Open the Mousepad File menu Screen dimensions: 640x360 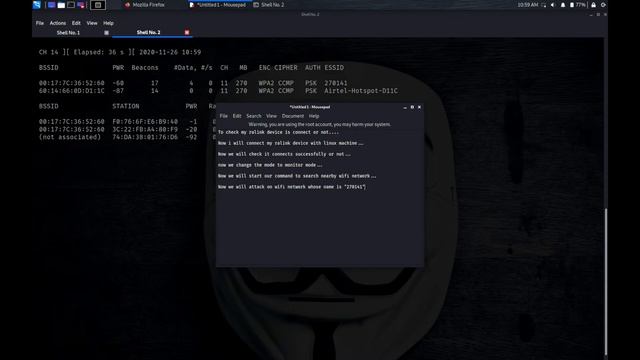(x=224, y=116)
